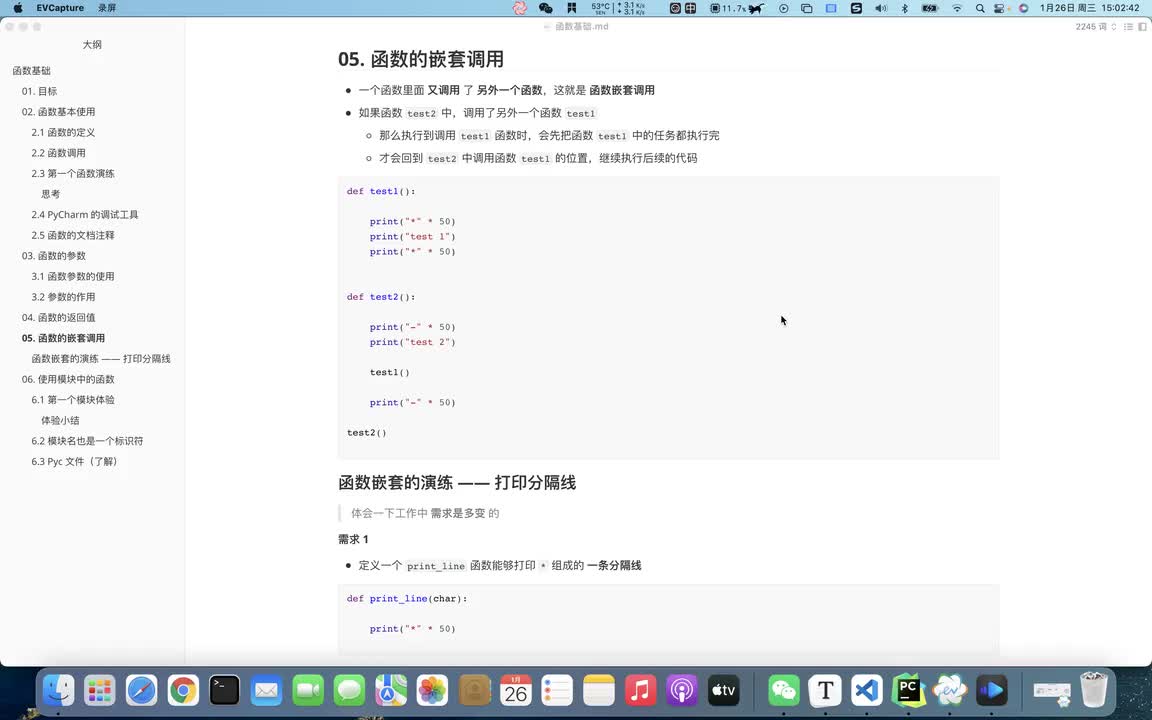
Task: Click the Bluetooth menu bar icon
Action: (905, 8)
